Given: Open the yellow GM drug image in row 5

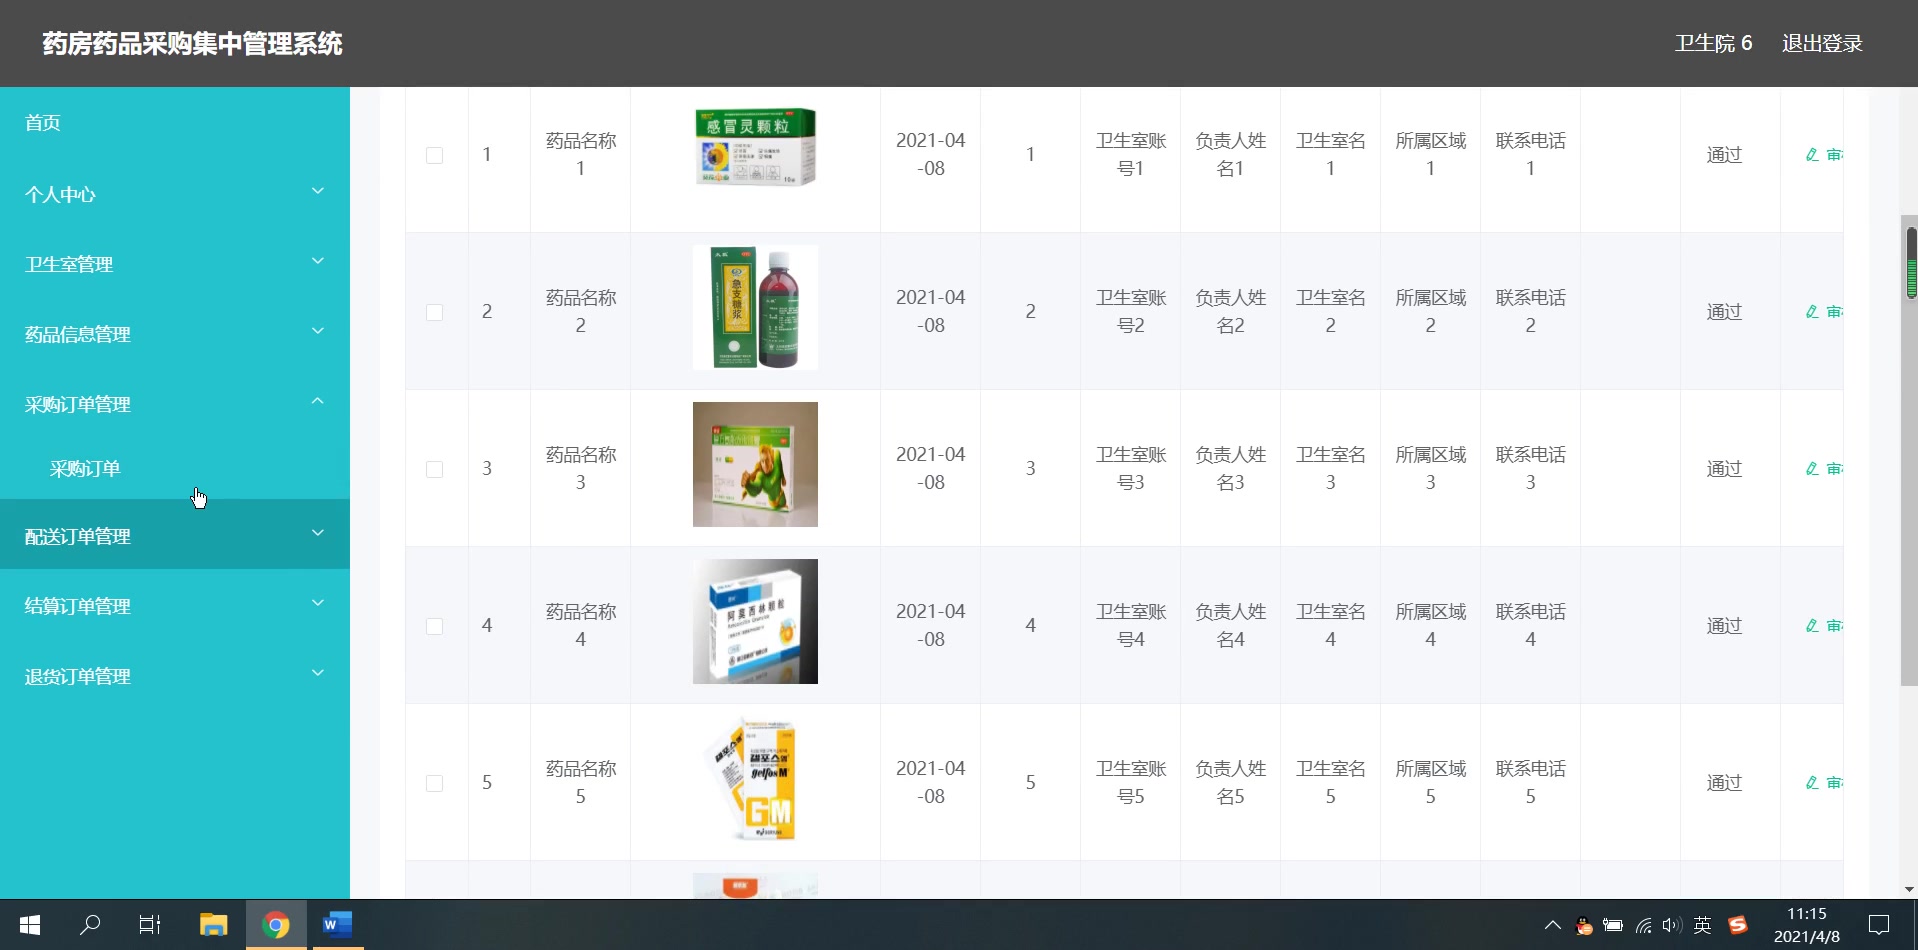Looking at the screenshot, I should (755, 778).
